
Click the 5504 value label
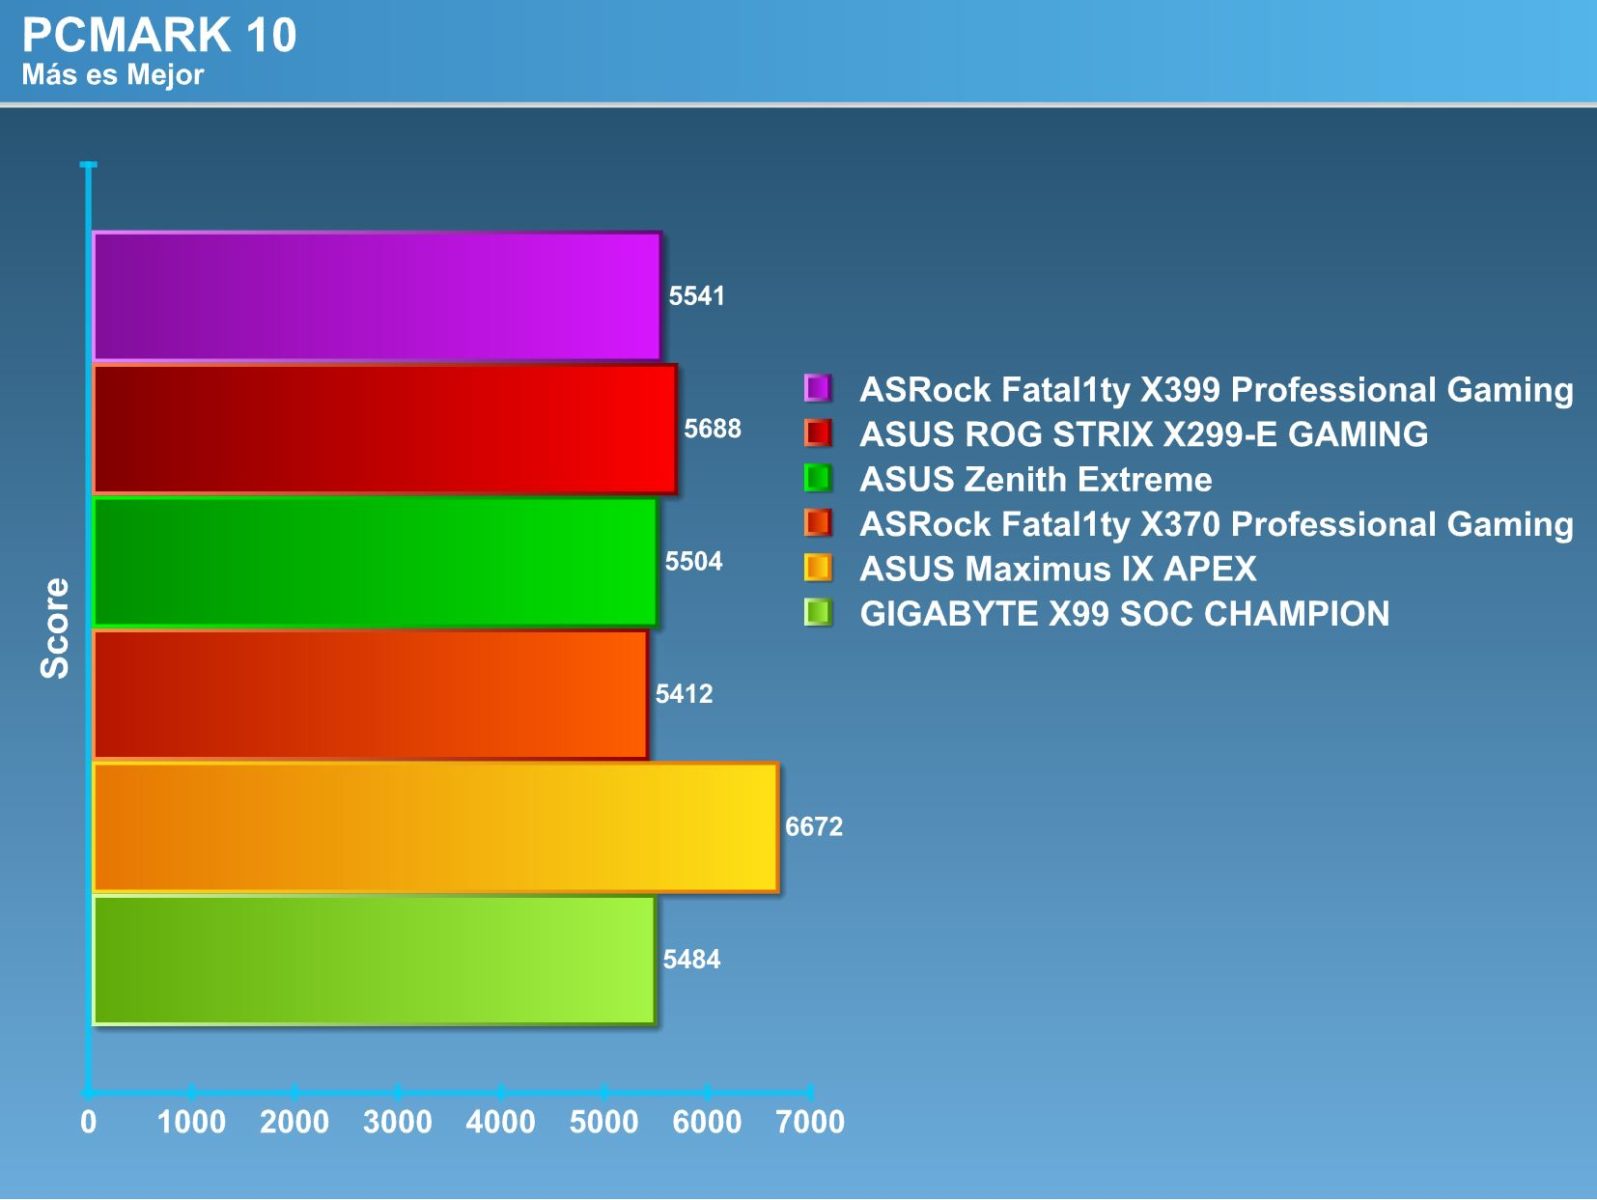click(x=693, y=562)
